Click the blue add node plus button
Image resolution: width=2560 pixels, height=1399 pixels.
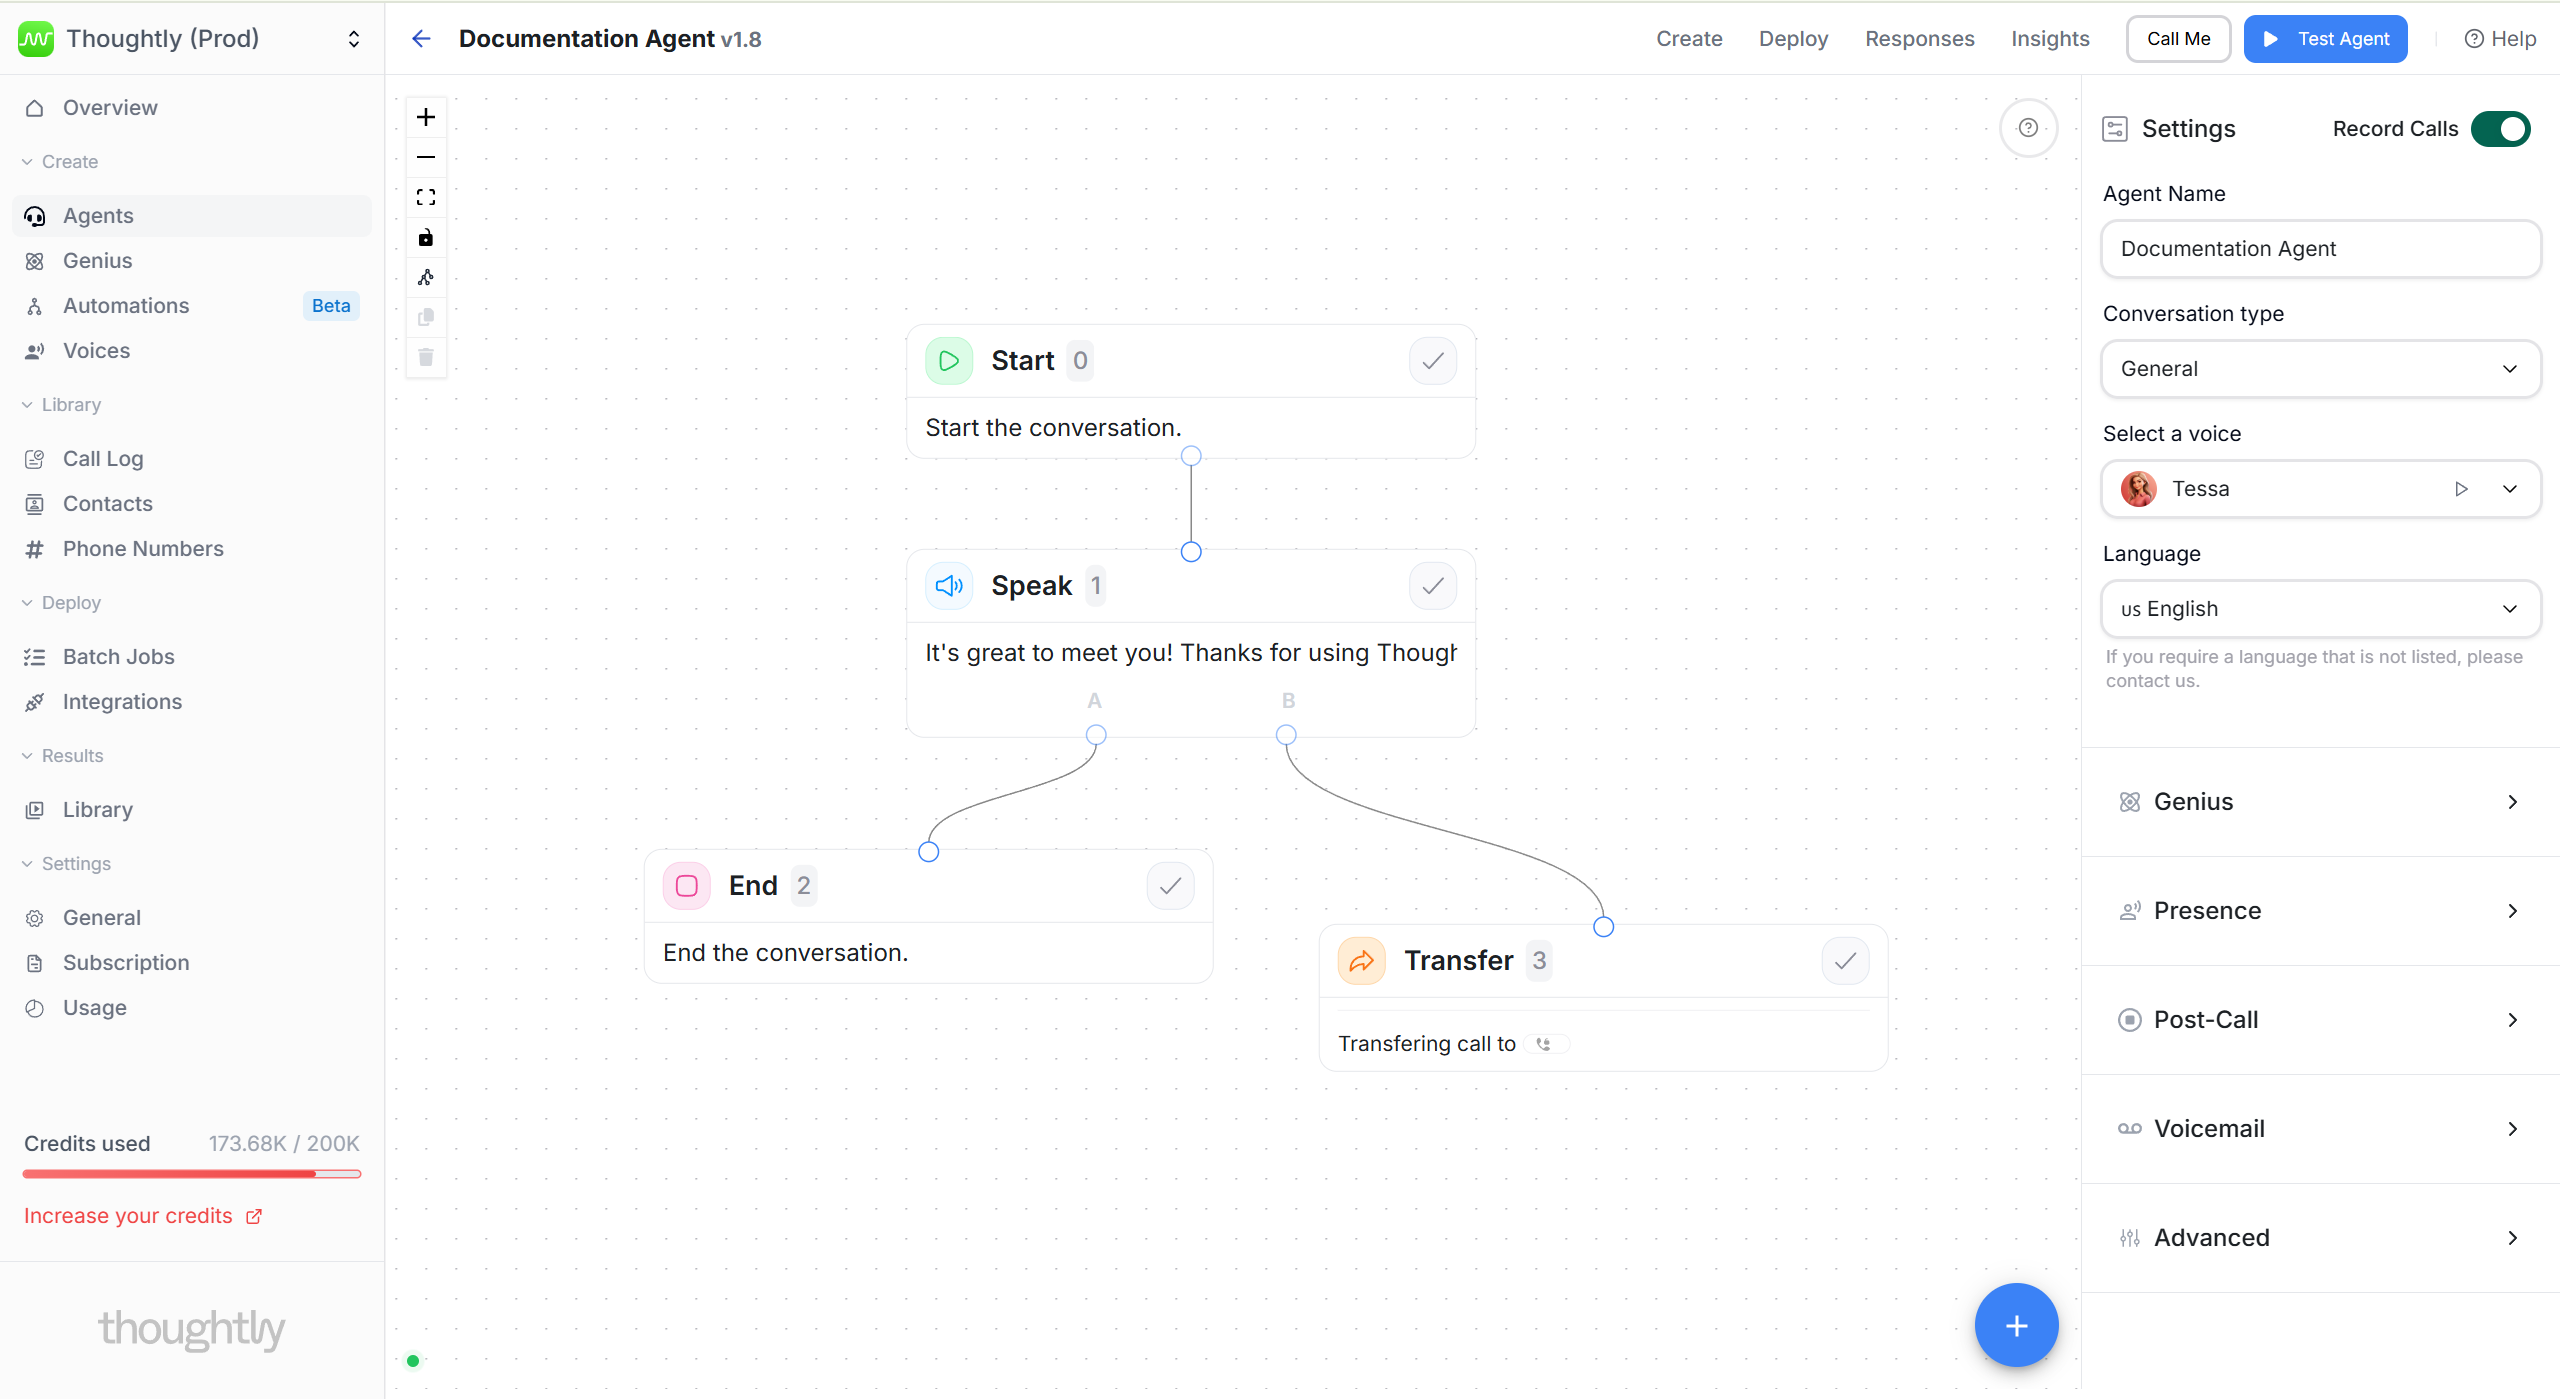[x=2016, y=1325]
